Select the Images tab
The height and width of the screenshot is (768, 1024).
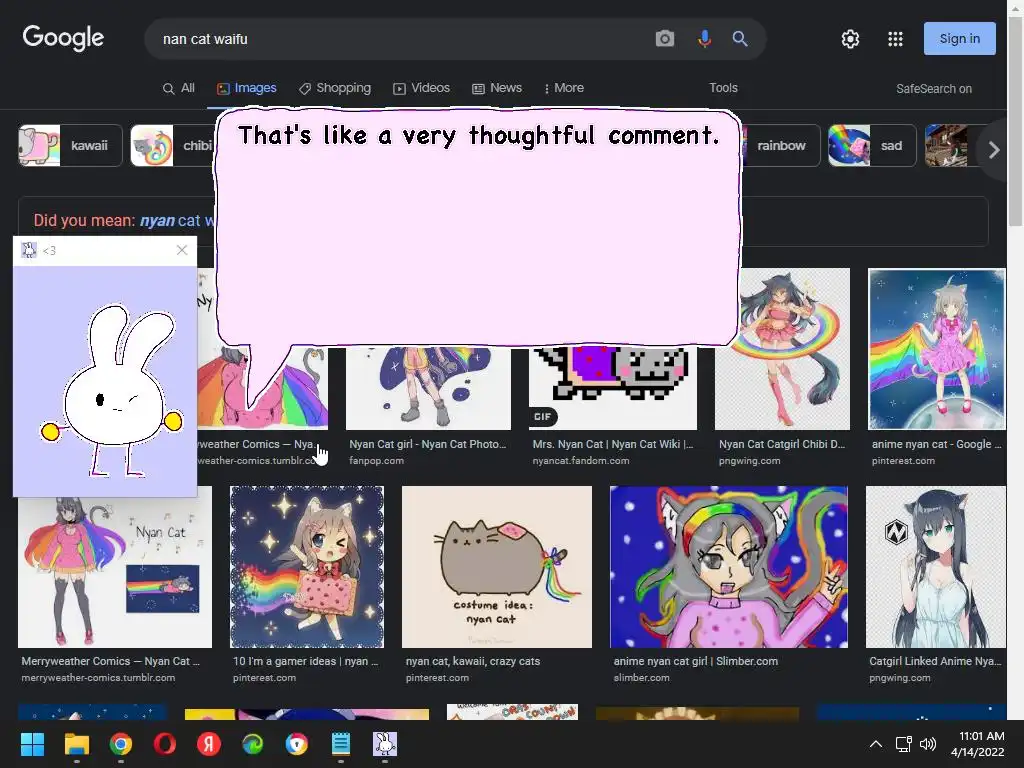(246, 88)
